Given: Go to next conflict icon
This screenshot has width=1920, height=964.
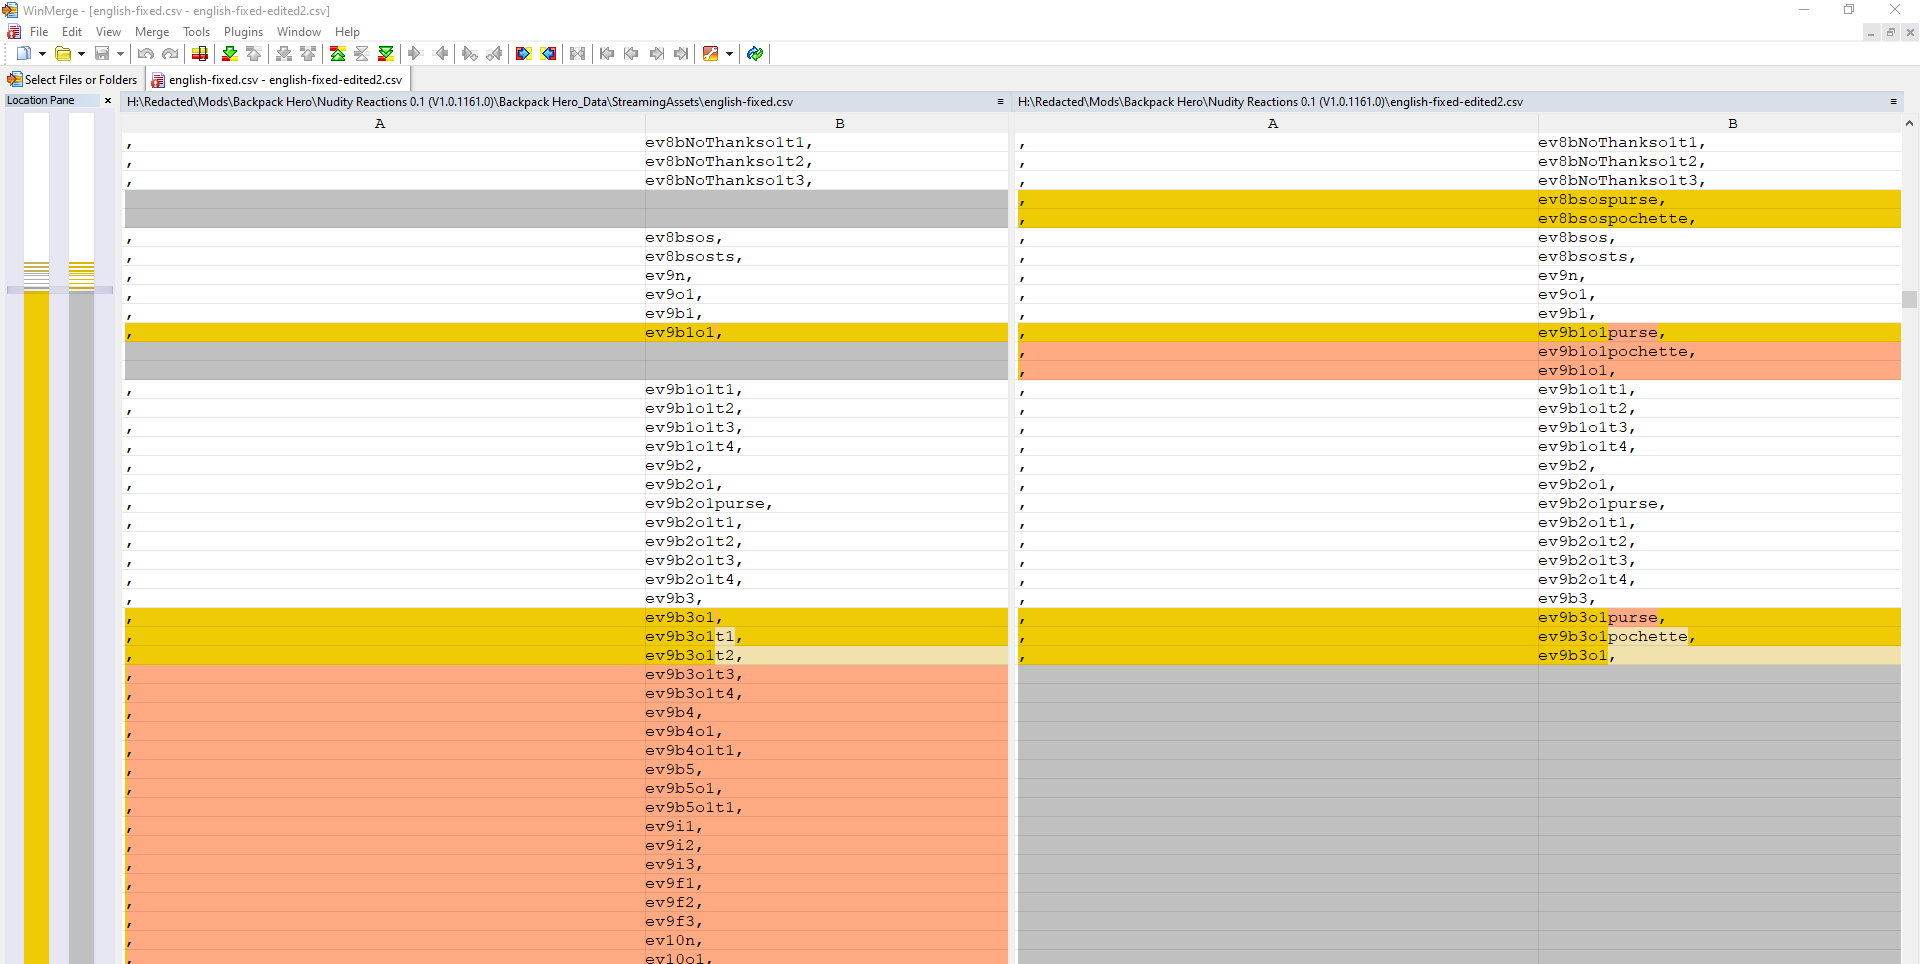Looking at the screenshot, I should [284, 53].
